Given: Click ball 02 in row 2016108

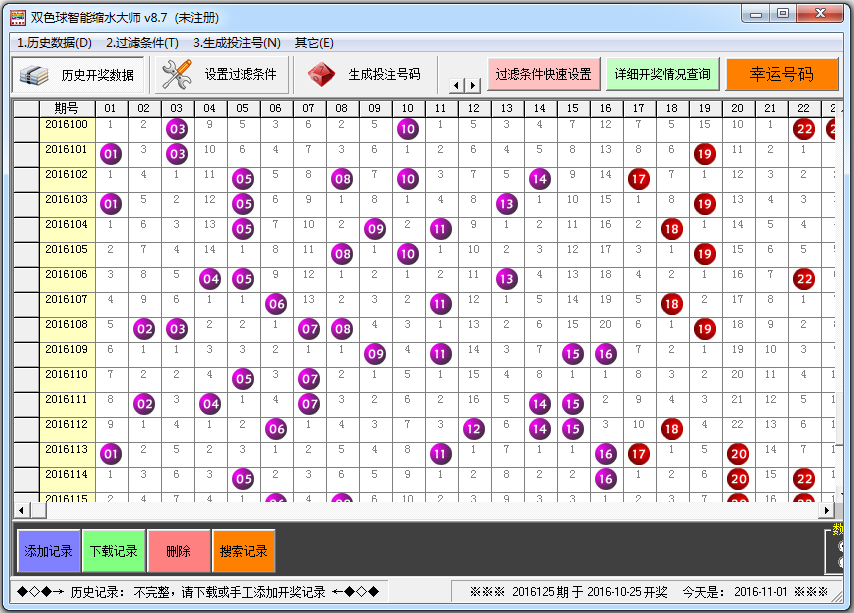Looking at the screenshot, I should click(x=144, y=329).
